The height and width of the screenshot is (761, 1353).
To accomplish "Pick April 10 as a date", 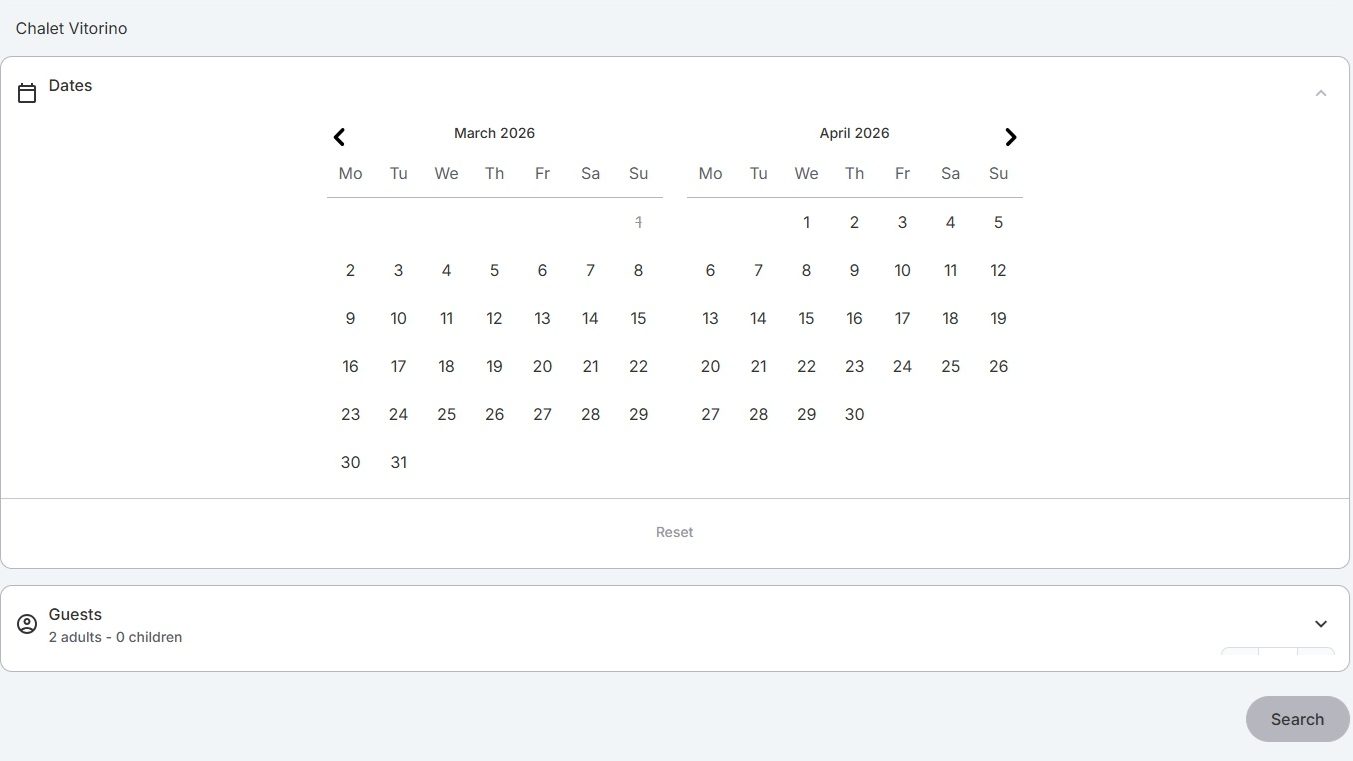I will (x=902, y=271).
